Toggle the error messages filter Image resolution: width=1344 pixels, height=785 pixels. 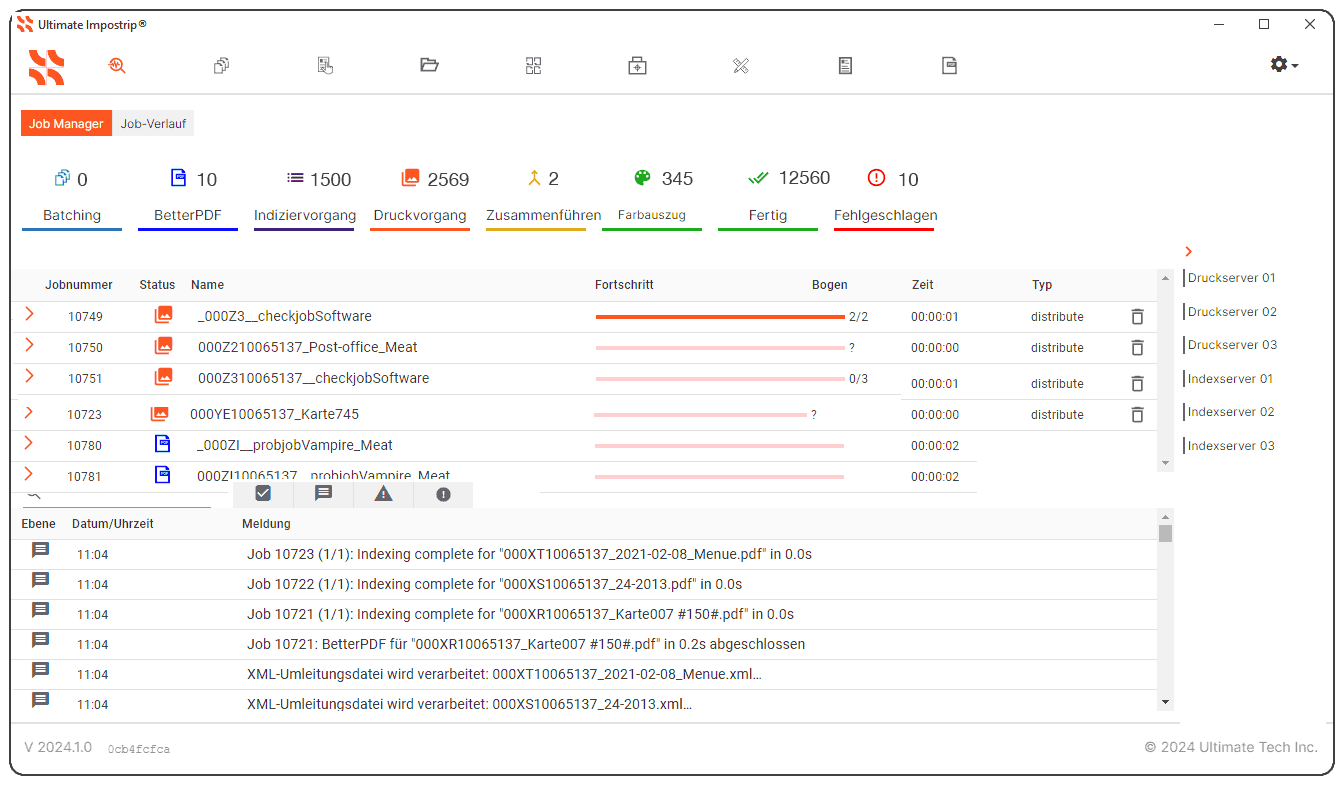click(x=443, y=493)
